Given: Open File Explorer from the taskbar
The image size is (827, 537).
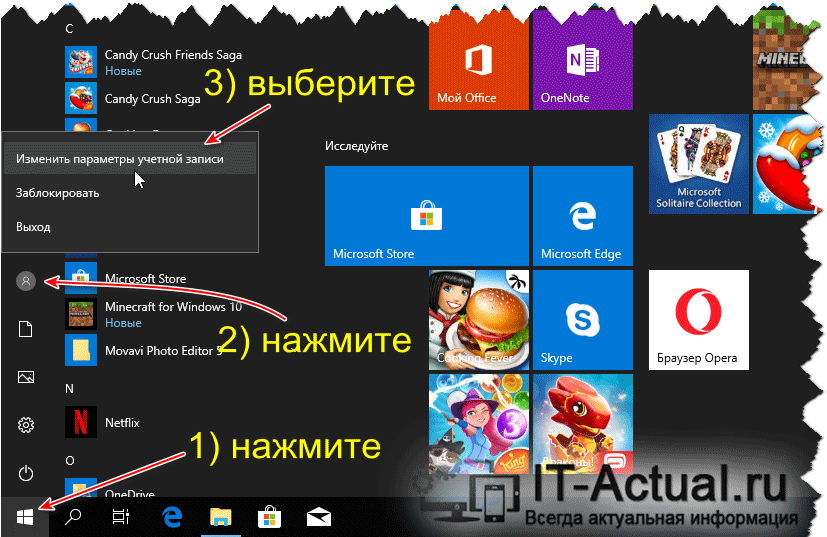Looking at the screenshot, I should coord(220,517).
